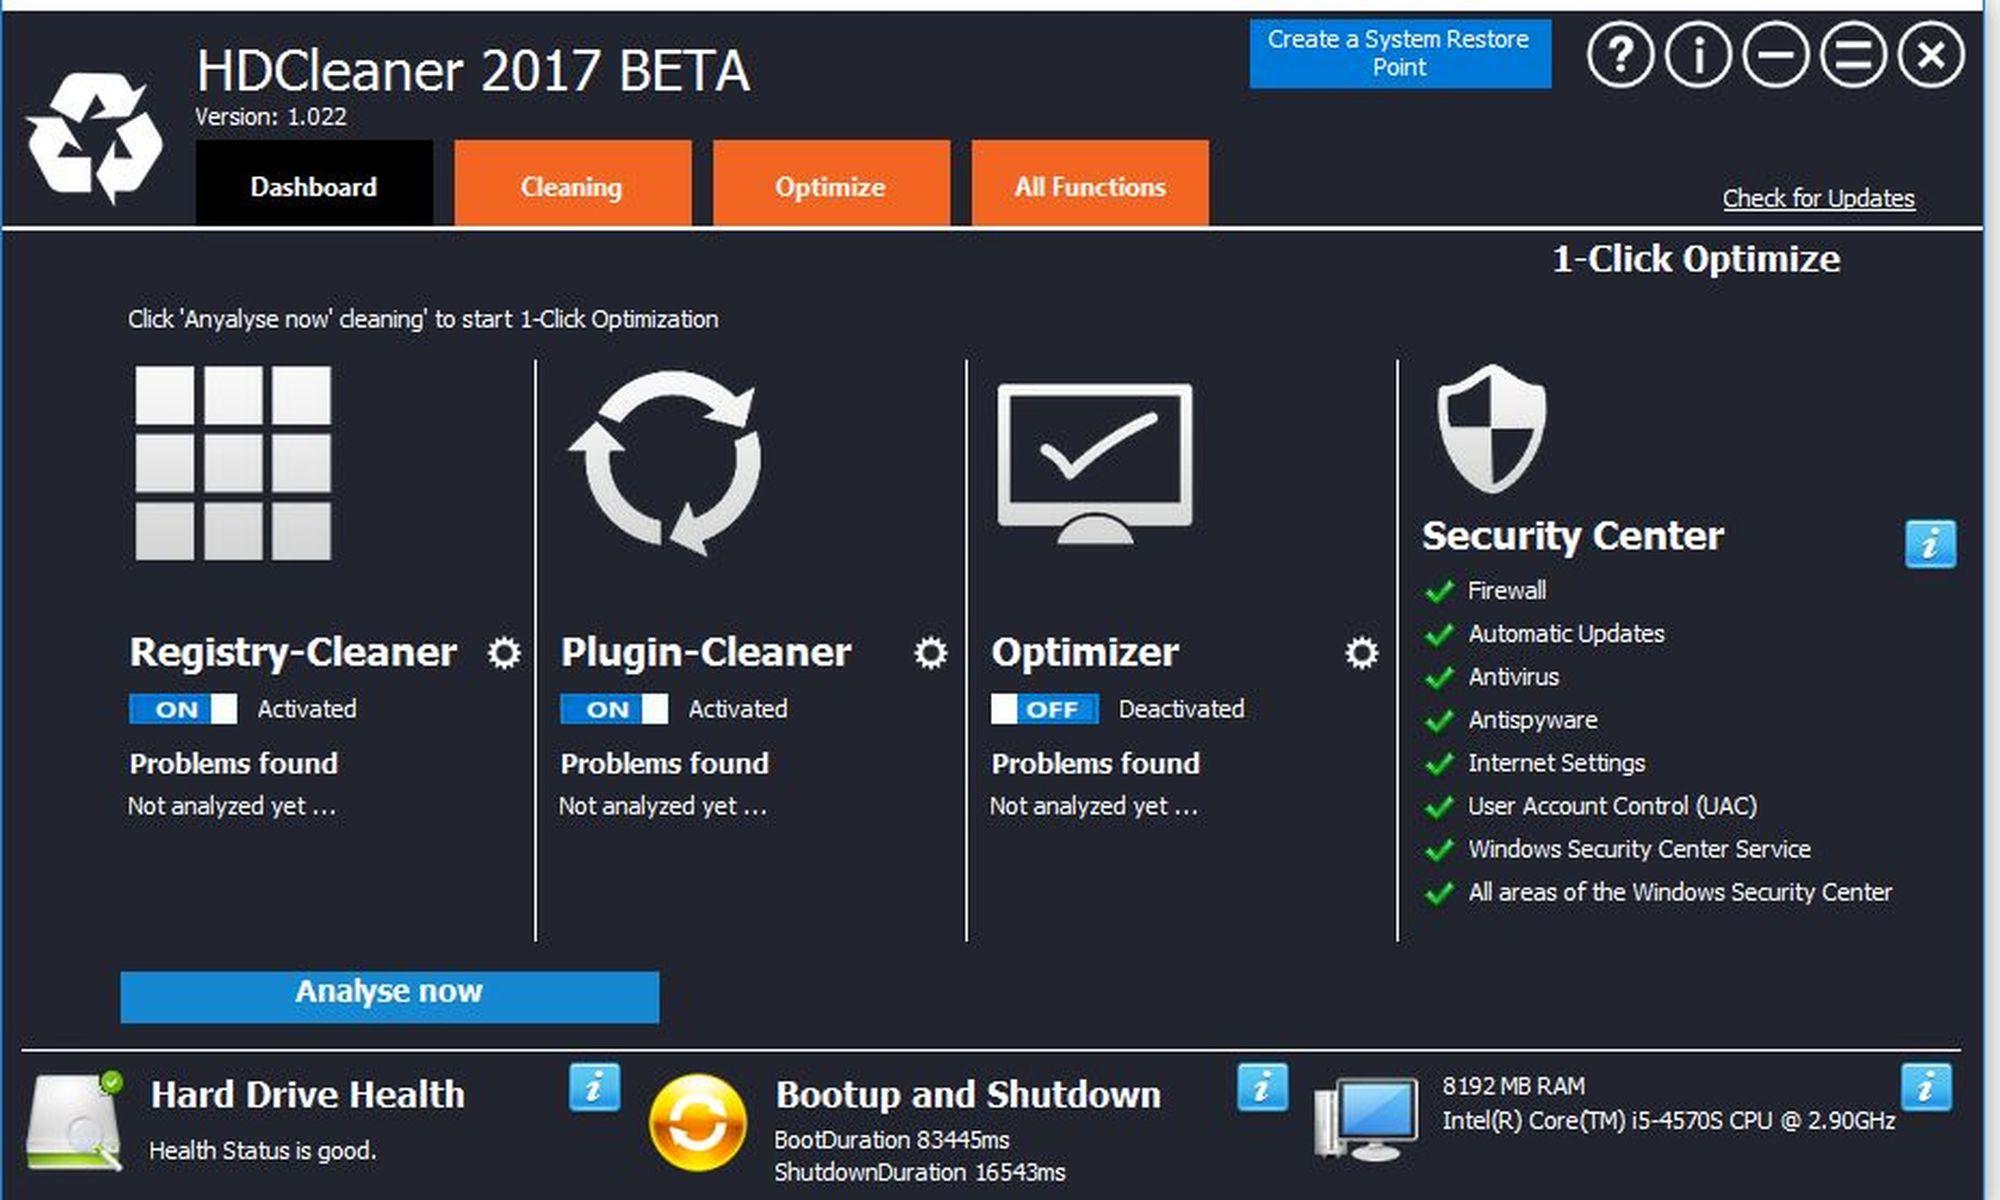Click Create a System Restore Point
The width and height of the screenshot is (2000, 1200).
tap(1400, 54)
